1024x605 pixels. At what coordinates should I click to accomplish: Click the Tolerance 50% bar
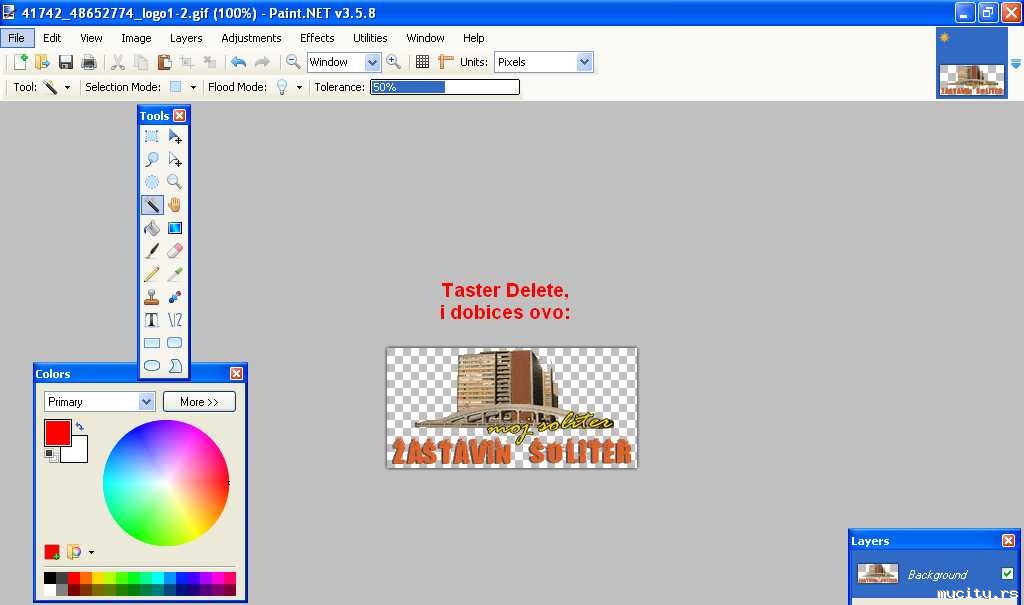pos(445,87)
